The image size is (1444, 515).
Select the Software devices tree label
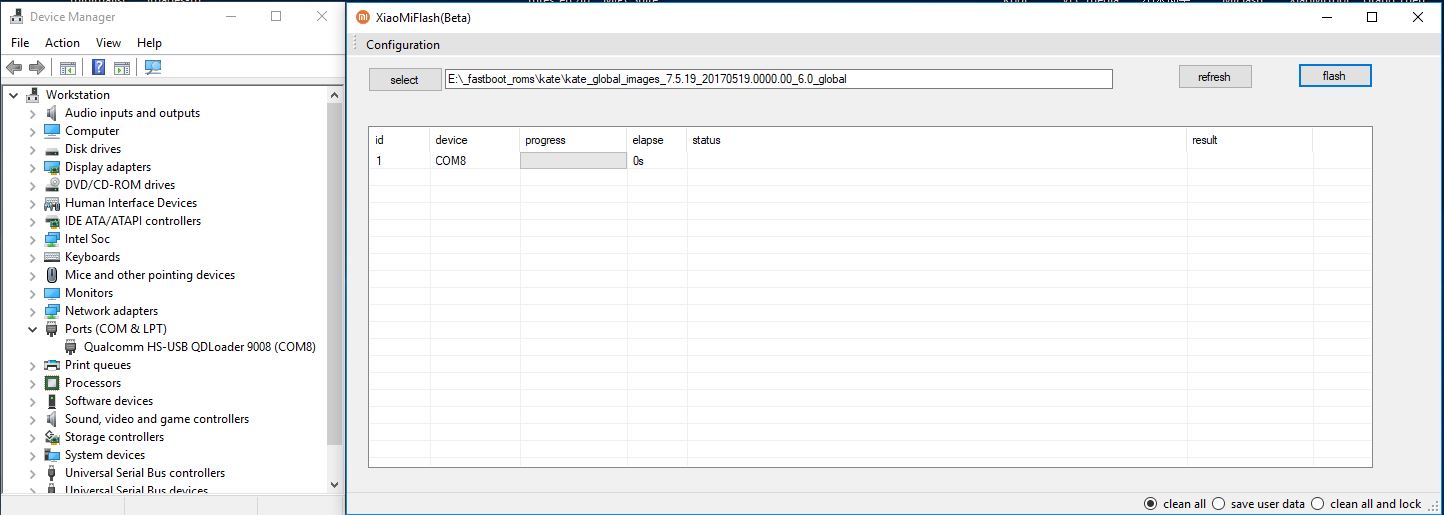[109, 401]
